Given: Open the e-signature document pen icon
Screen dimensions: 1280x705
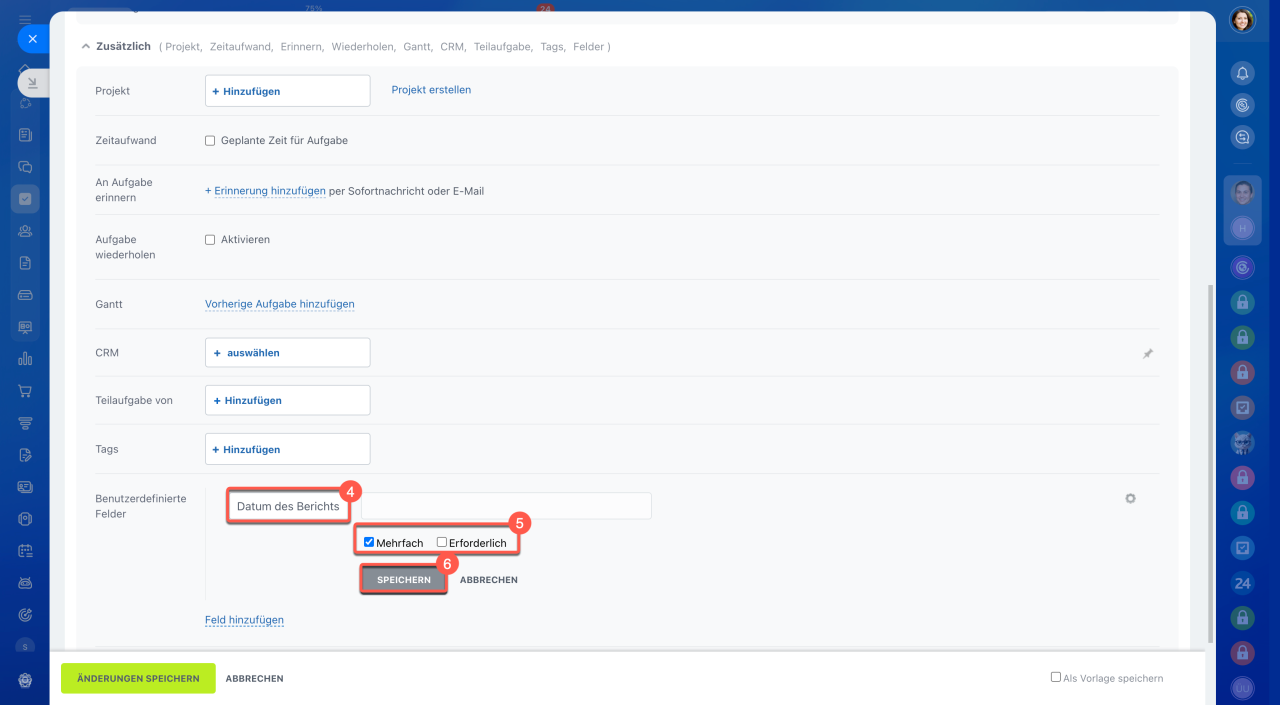Looking at the screenshot, I should (25, 455).
